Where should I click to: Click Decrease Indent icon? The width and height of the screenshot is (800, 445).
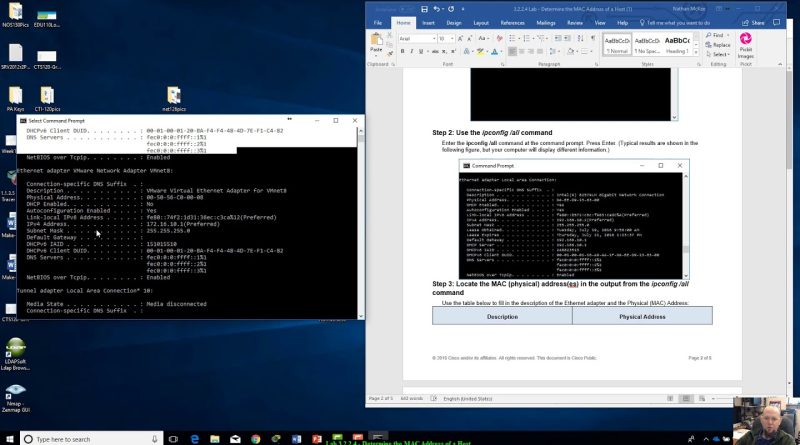[558, 39]
